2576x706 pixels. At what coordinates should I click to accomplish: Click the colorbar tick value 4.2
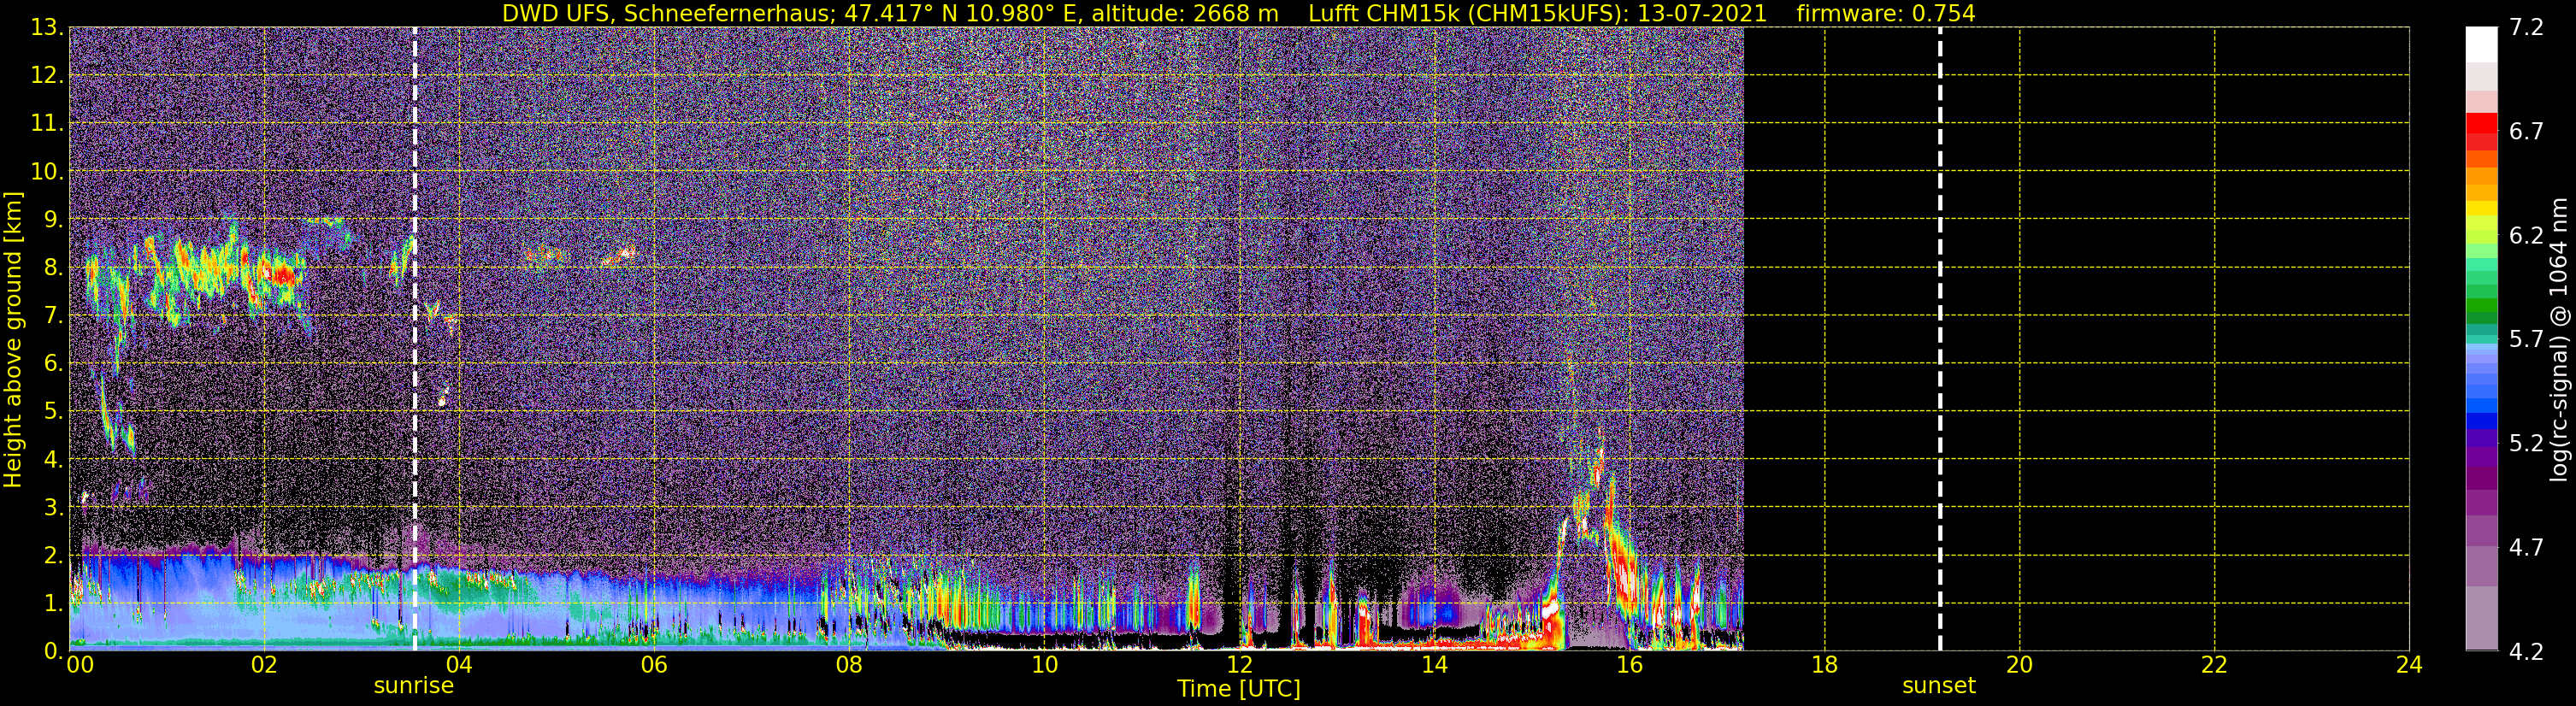tap(2526, 651)
